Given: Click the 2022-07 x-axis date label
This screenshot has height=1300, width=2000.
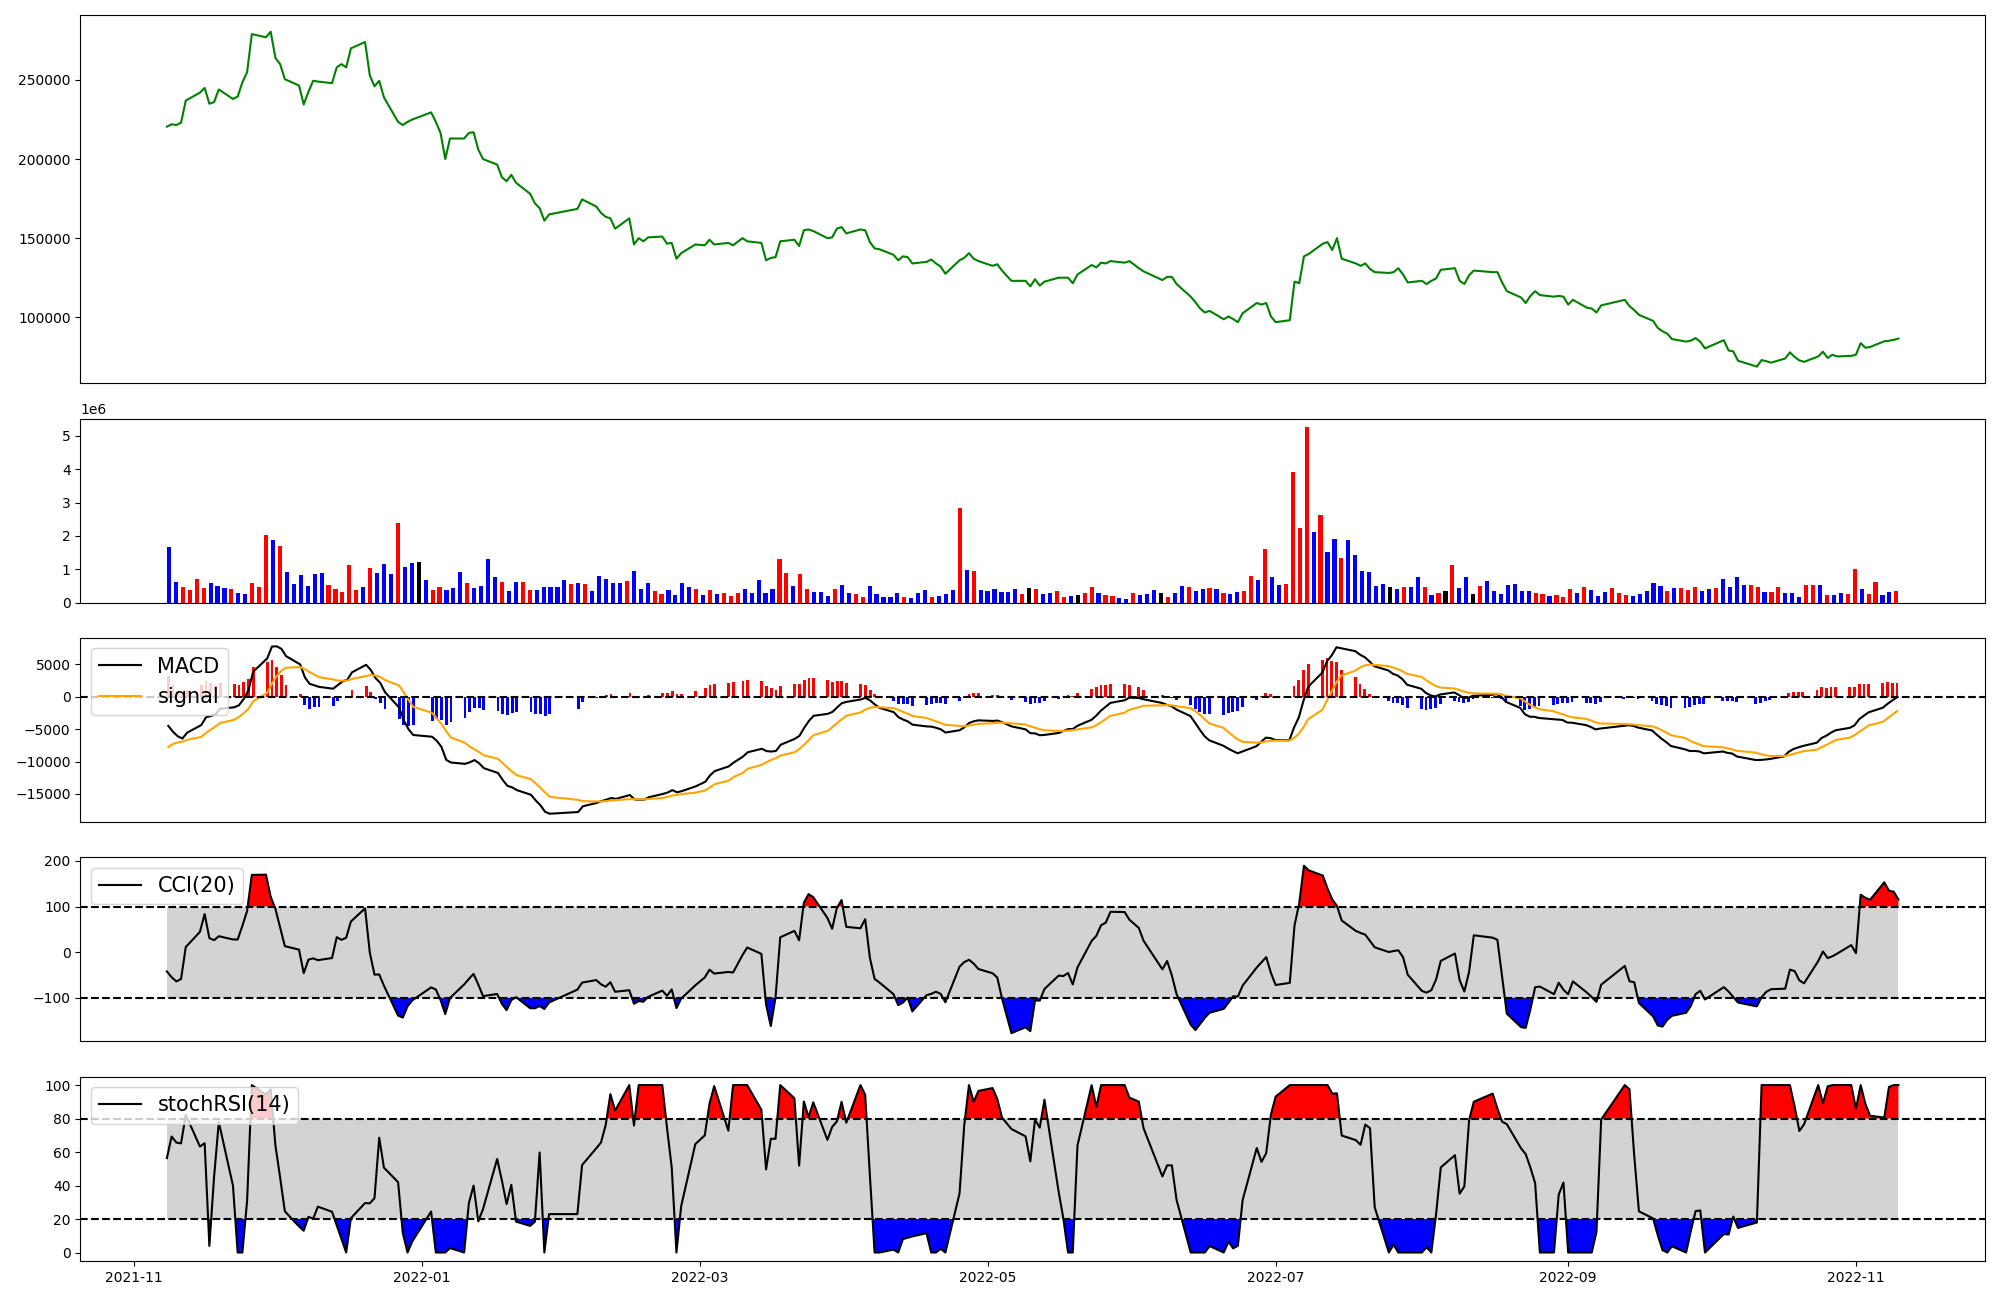Looking at the screenshot, I should point(1276,1277).
